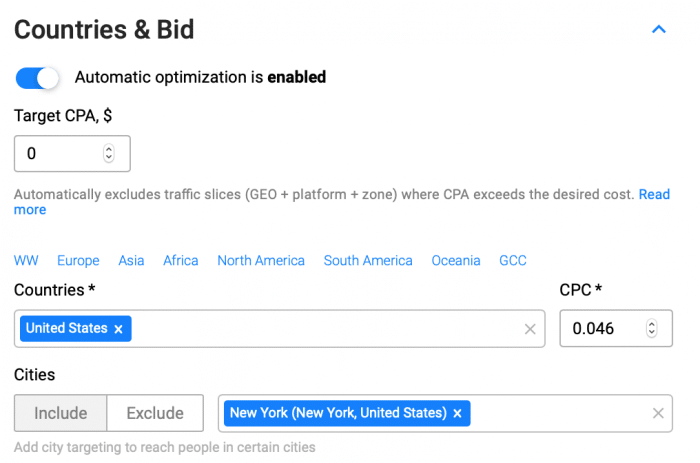Select the Europe region shortcut
Image resolution: width=700 pixels, height=463 pixels.
(x=78, y=260)
